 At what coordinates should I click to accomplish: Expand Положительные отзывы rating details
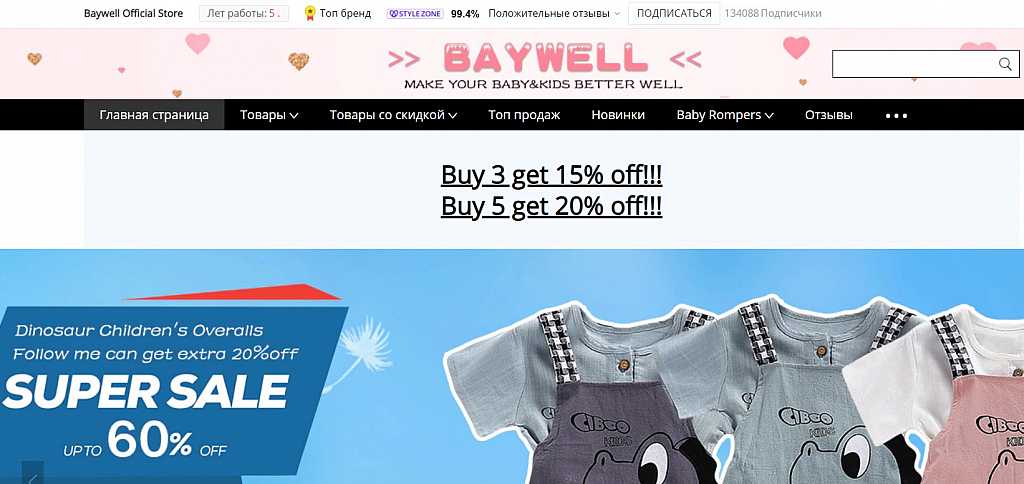(x=553, y=13)
